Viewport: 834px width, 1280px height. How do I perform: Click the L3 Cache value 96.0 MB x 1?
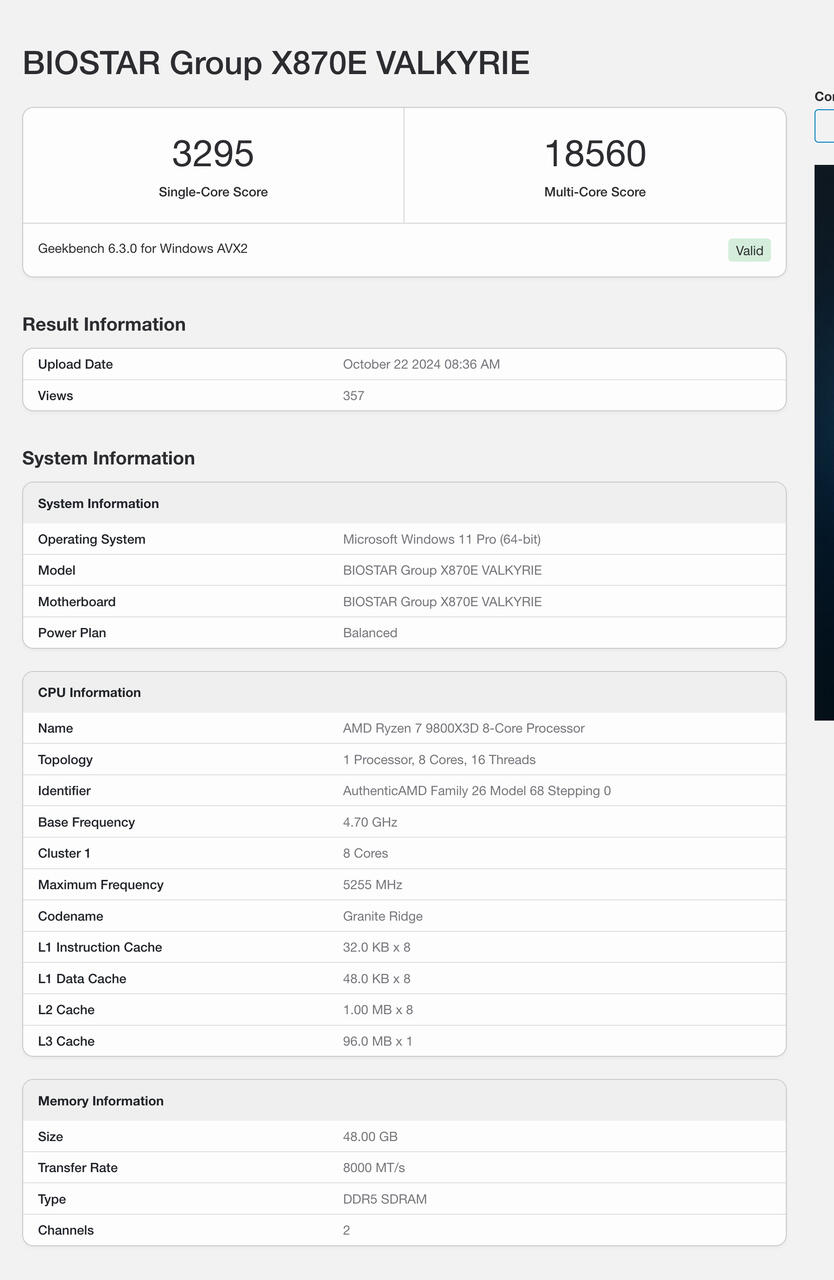[x=378, y=1041]
